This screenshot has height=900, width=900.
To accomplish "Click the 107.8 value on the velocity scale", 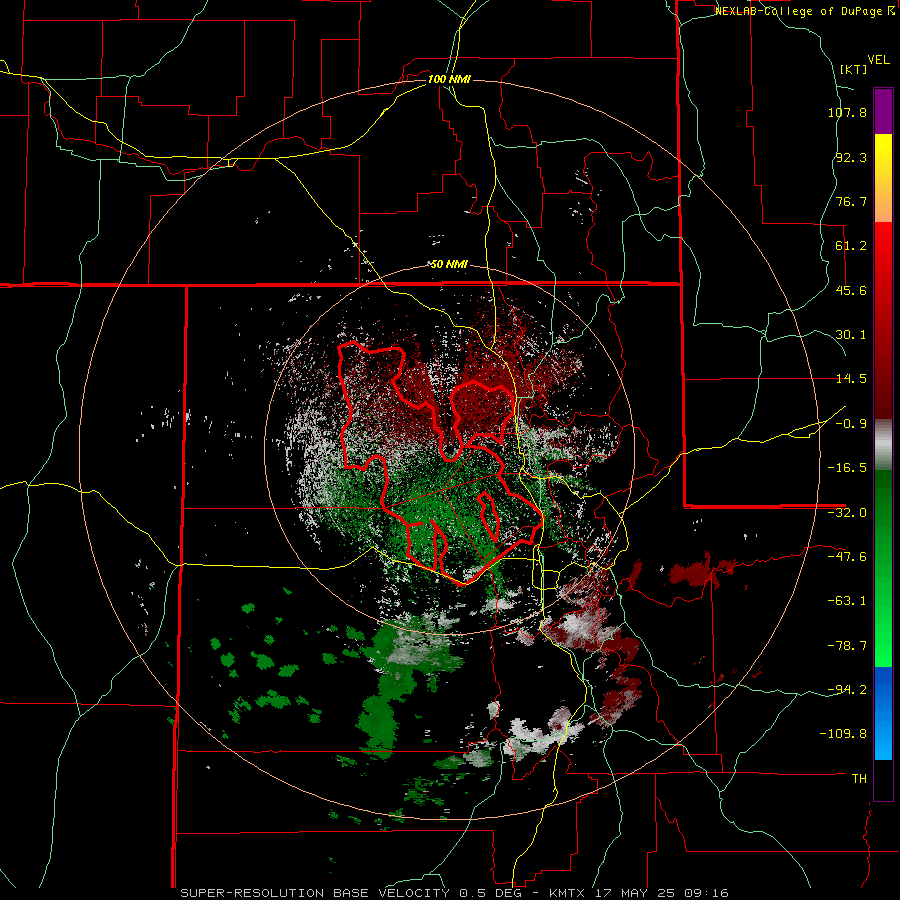I will [847, 112].
